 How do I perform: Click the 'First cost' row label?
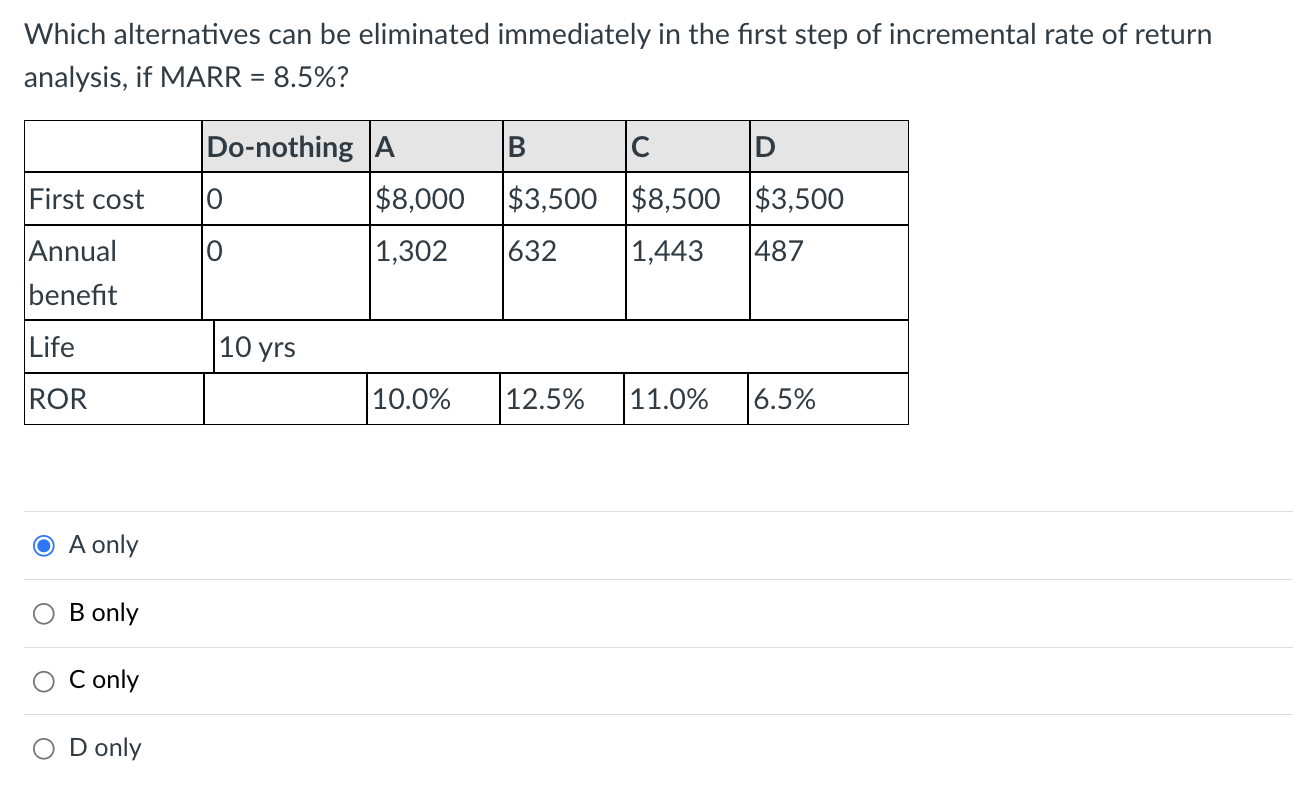pyautogui.click(x=86, y=199)
